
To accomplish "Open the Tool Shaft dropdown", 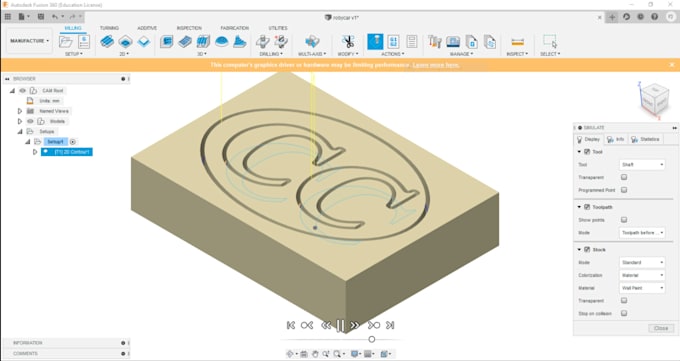I will click(642, 164).
